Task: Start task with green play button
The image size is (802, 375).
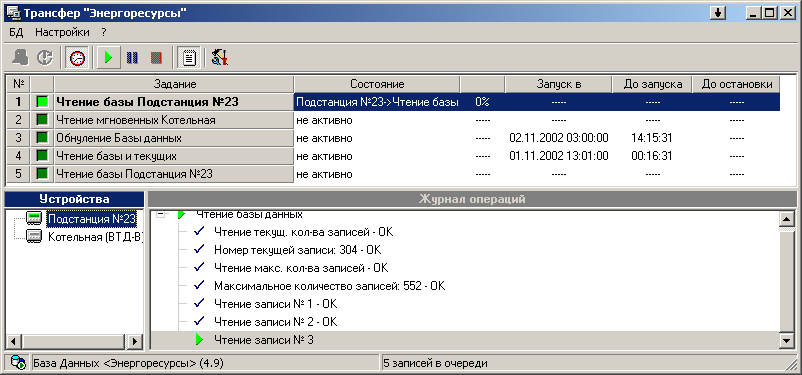Action: (x=109, y=57)
